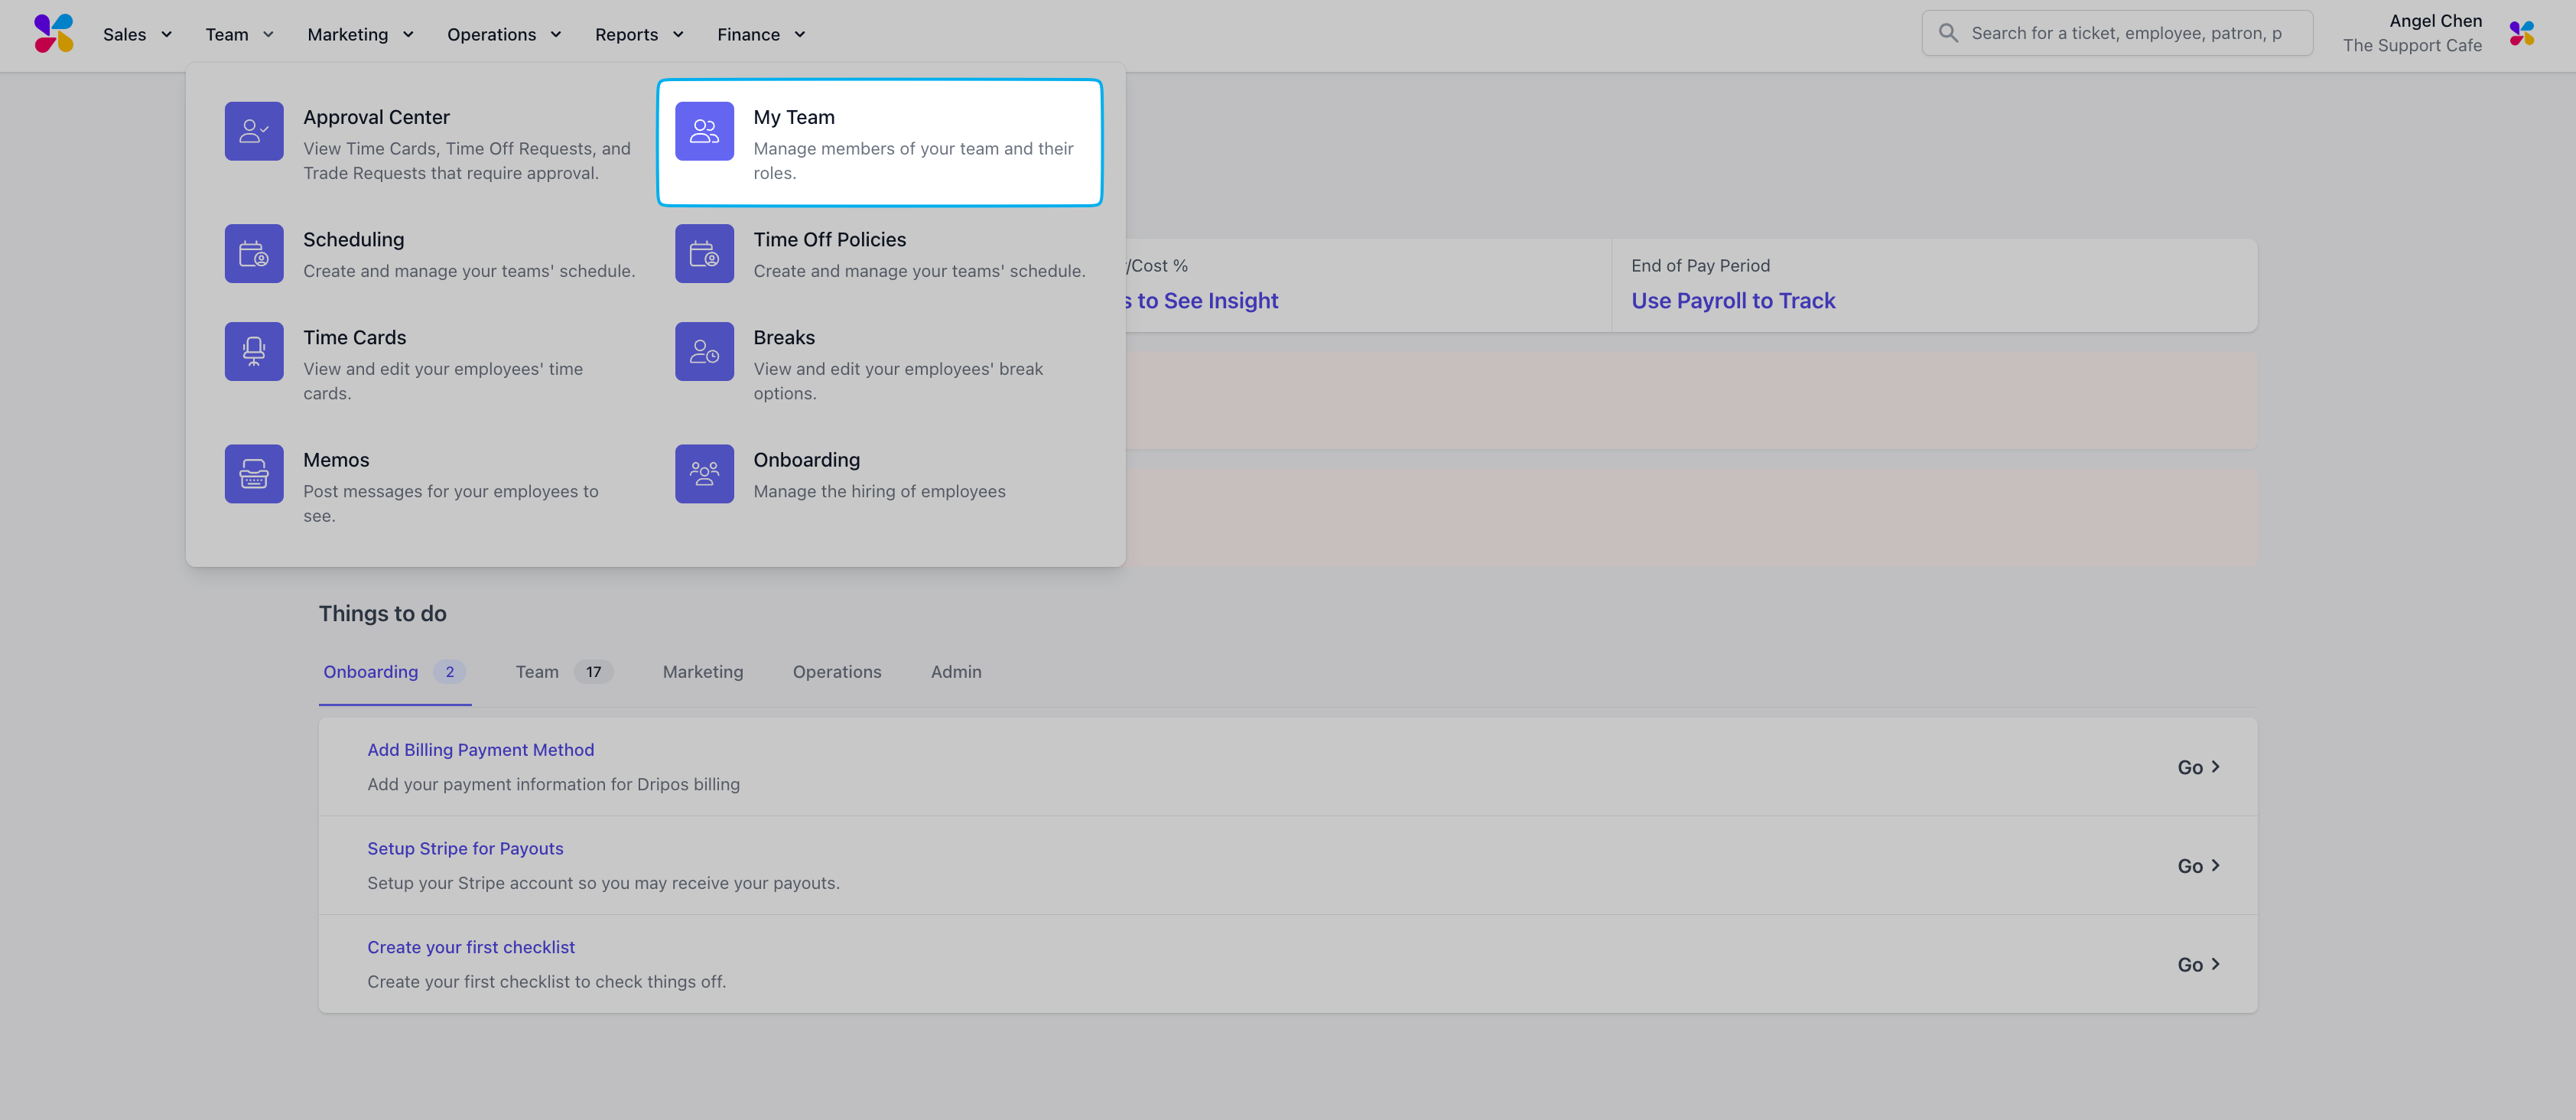Screen dimensions: 2576x1120
Task: Click the Dripos logo in top-left
Action: [x=54, y=34]
